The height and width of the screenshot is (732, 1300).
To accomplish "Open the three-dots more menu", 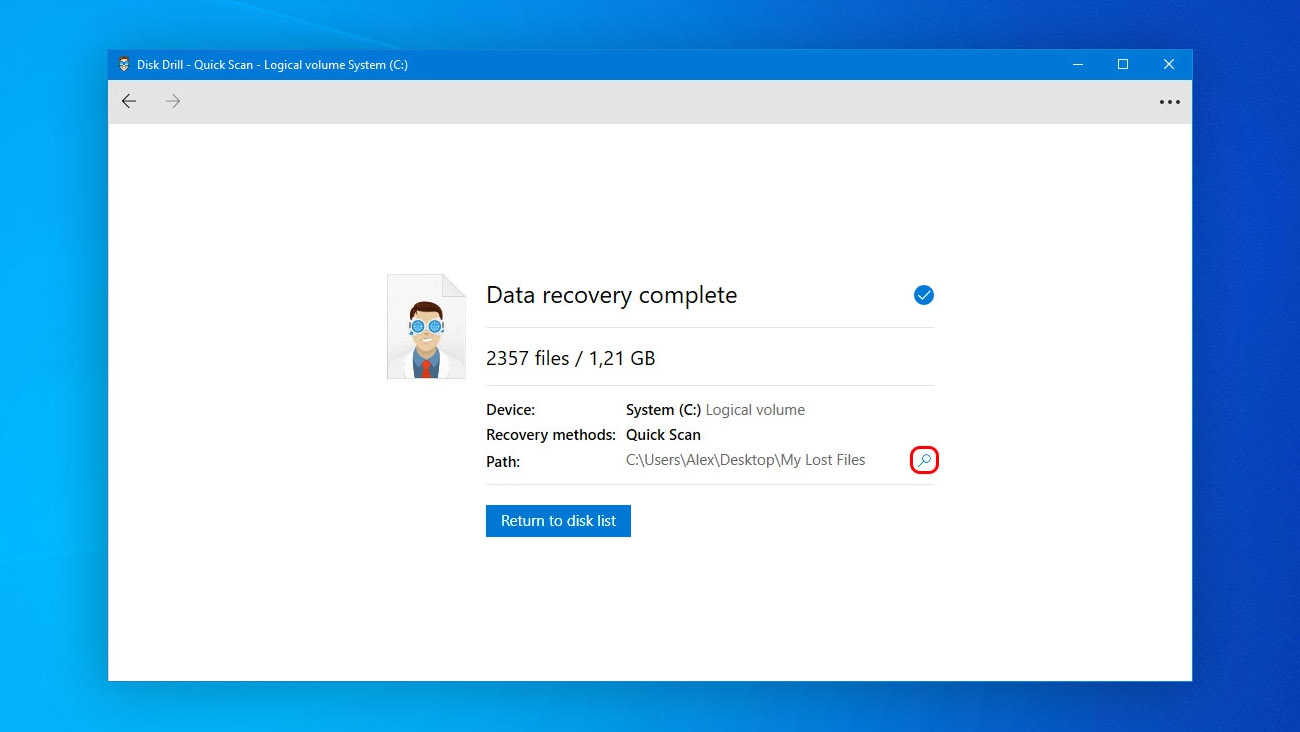I will click(1169, 102).
